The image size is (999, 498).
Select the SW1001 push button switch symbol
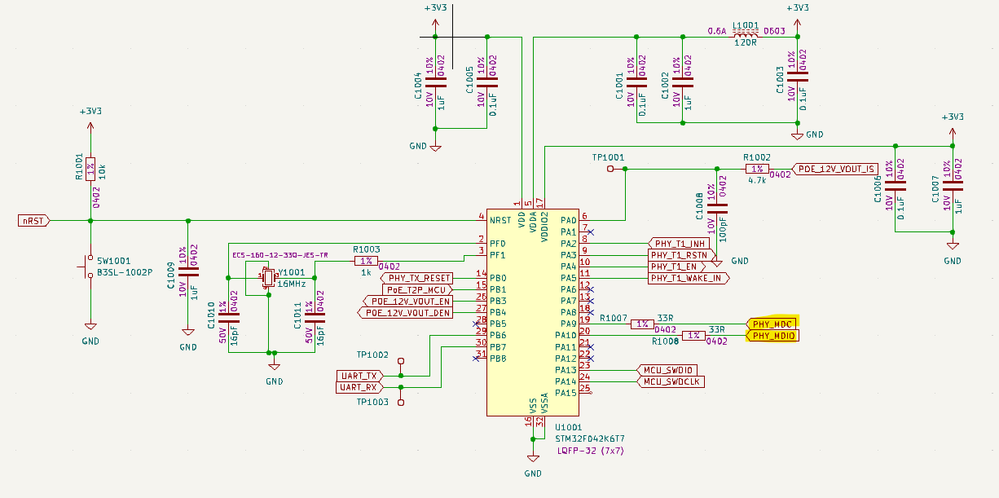click(x=87, y=266)
